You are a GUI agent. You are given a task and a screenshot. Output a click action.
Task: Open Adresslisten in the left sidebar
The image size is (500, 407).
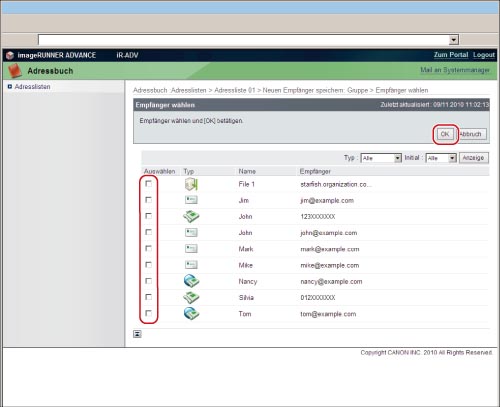(x=32, y=87)
